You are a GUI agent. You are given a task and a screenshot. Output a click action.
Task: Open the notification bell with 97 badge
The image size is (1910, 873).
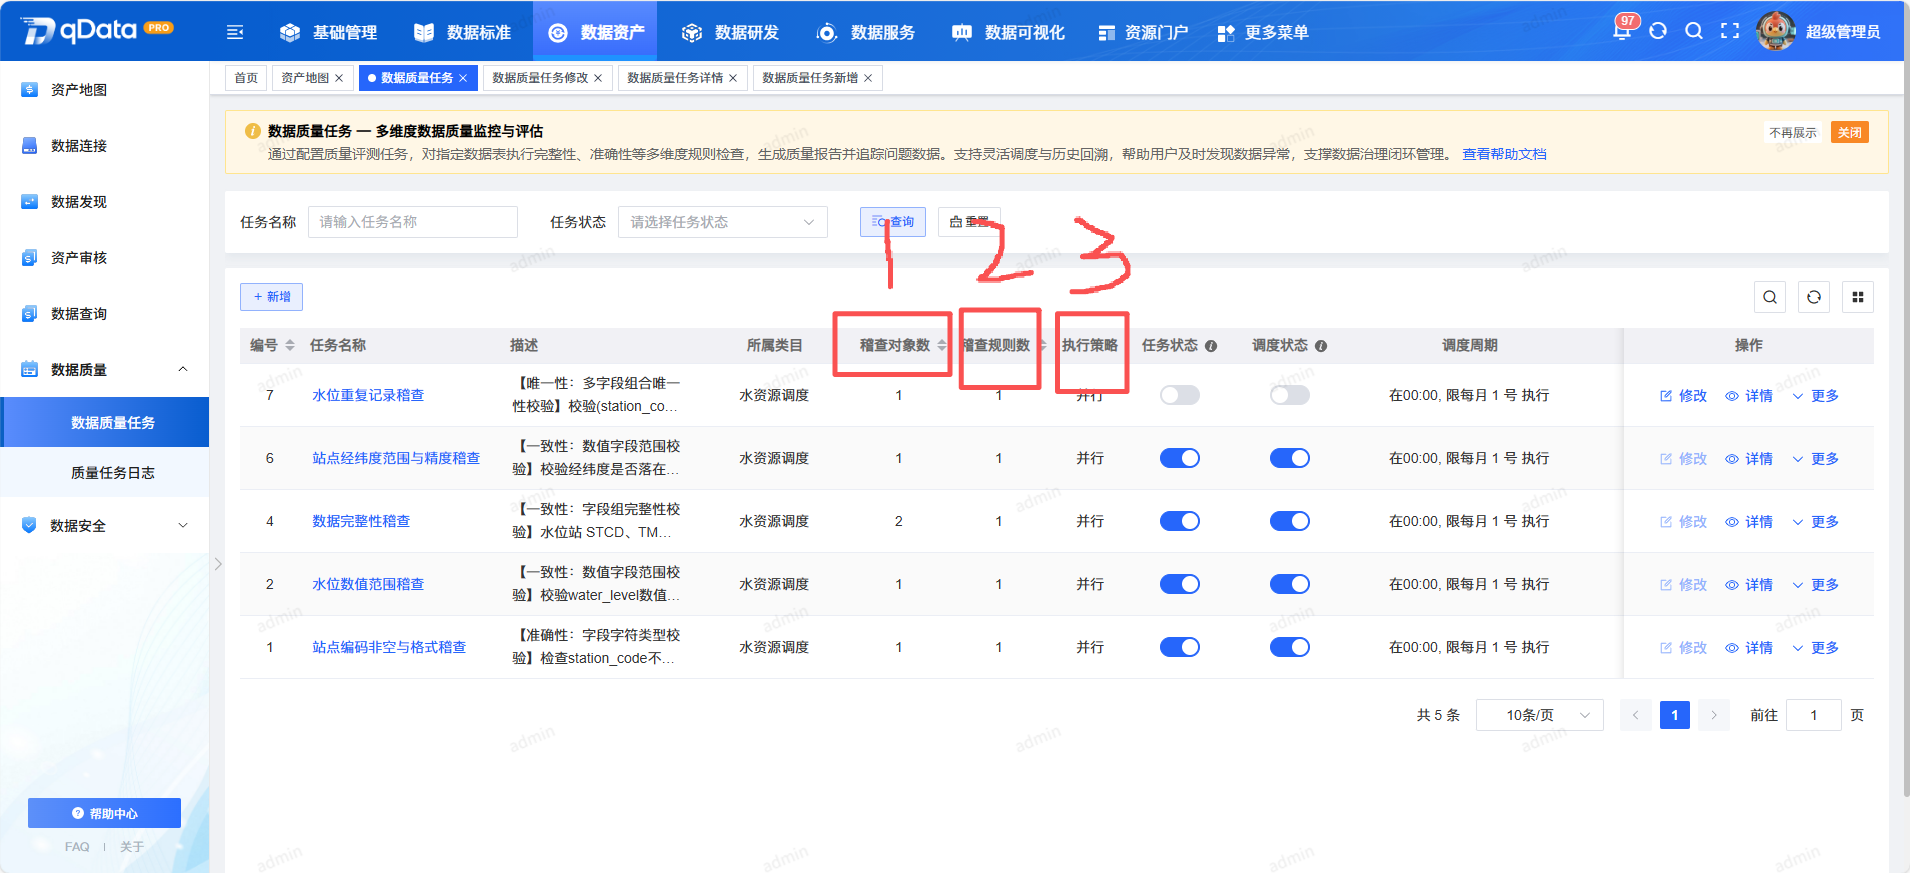click(1622, 30)
